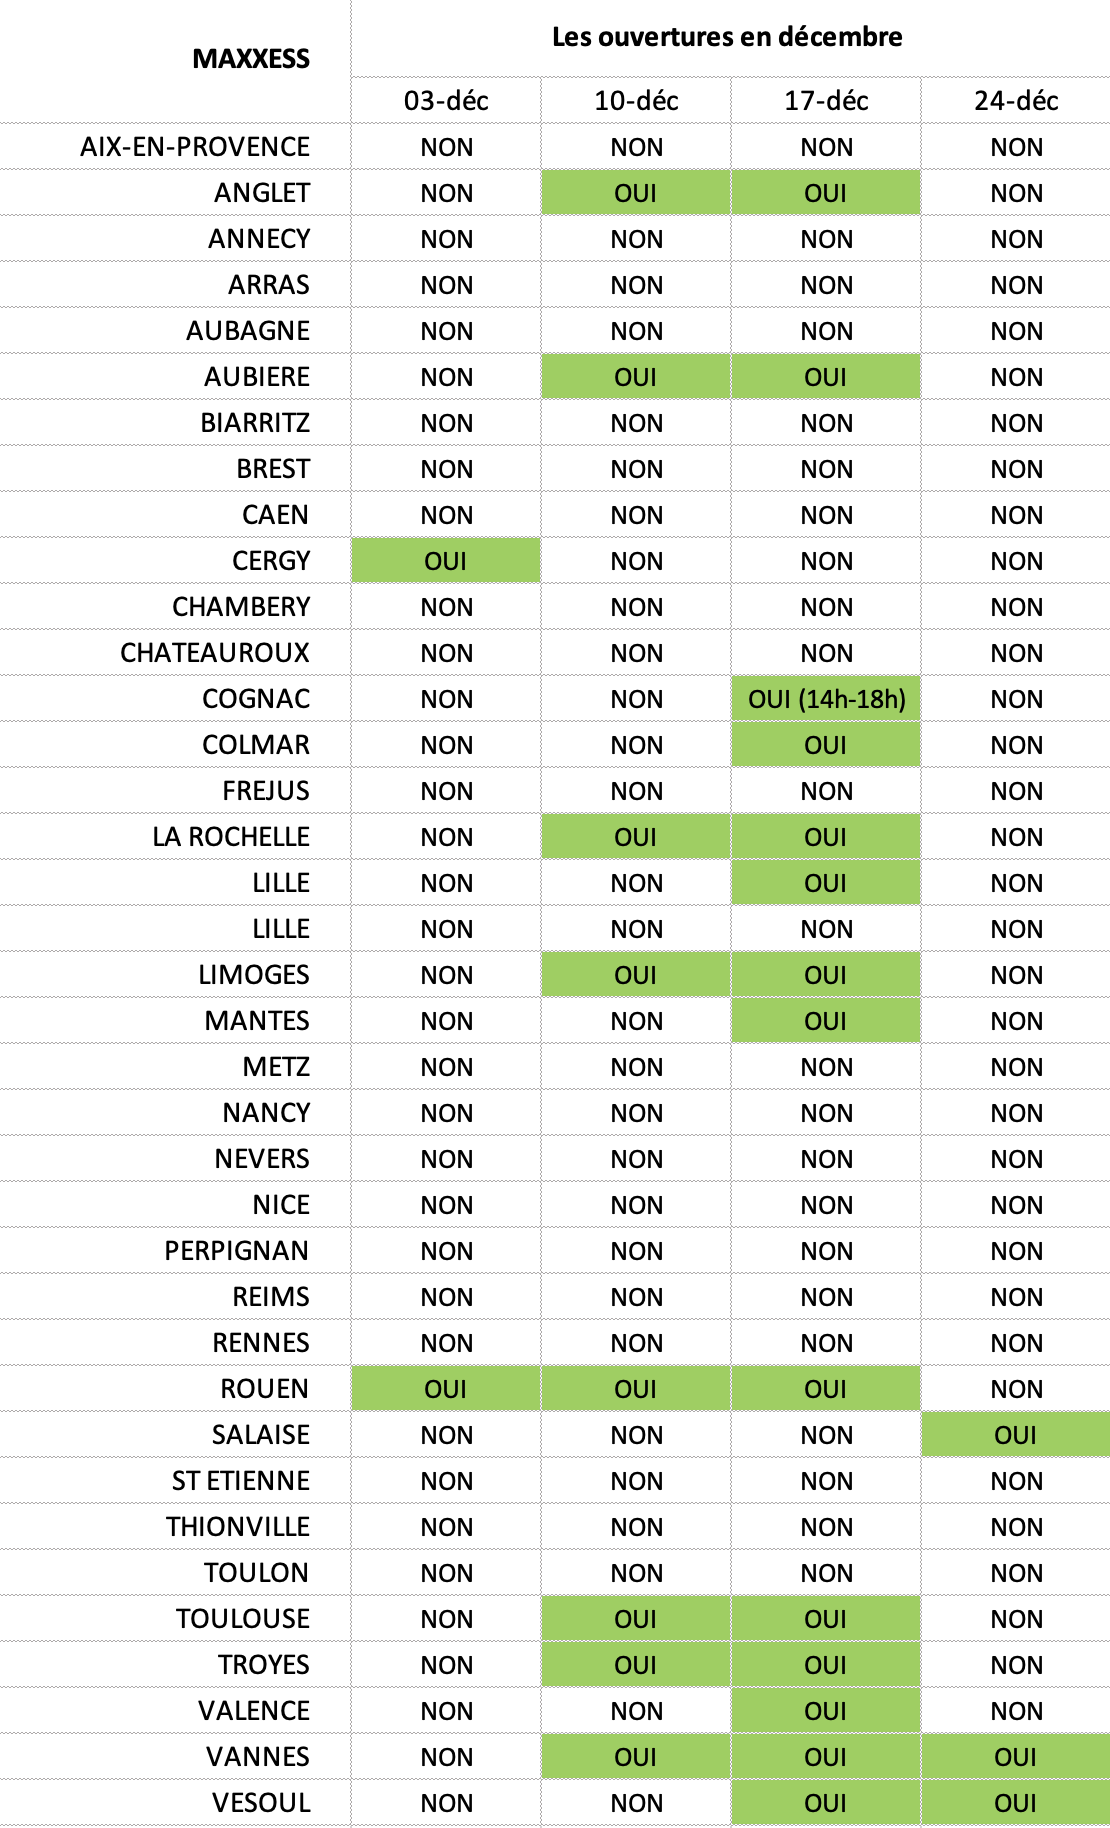Click the 24-déc column header
1110x1828 pixels.
tap(1016, 101)
